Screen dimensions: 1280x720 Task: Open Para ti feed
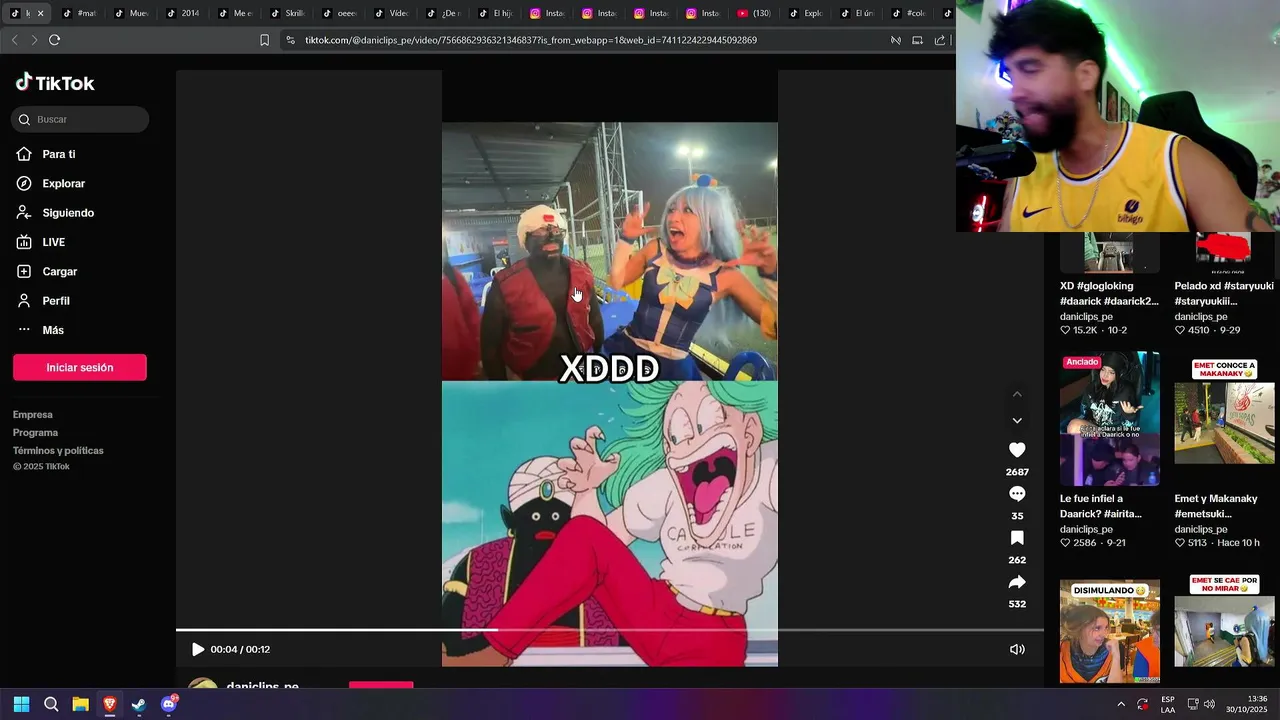click(58, 154)
